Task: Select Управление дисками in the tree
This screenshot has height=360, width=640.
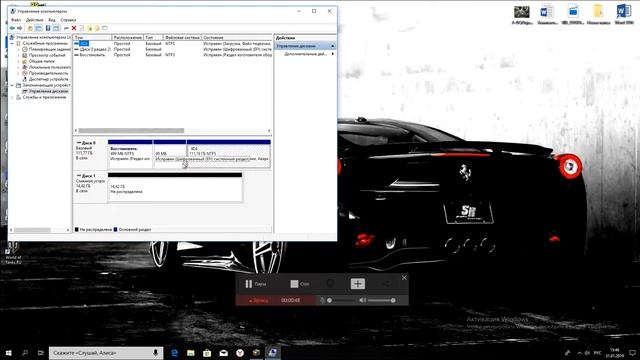Action: tap(45, 91)
